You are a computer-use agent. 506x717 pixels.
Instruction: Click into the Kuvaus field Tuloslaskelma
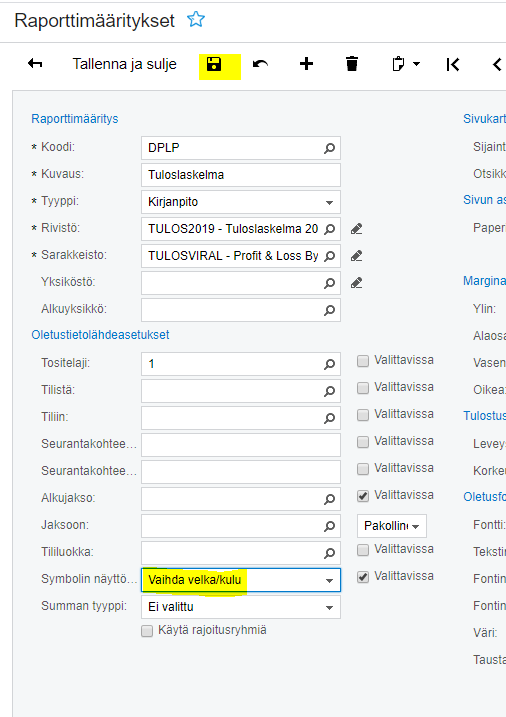241,175
